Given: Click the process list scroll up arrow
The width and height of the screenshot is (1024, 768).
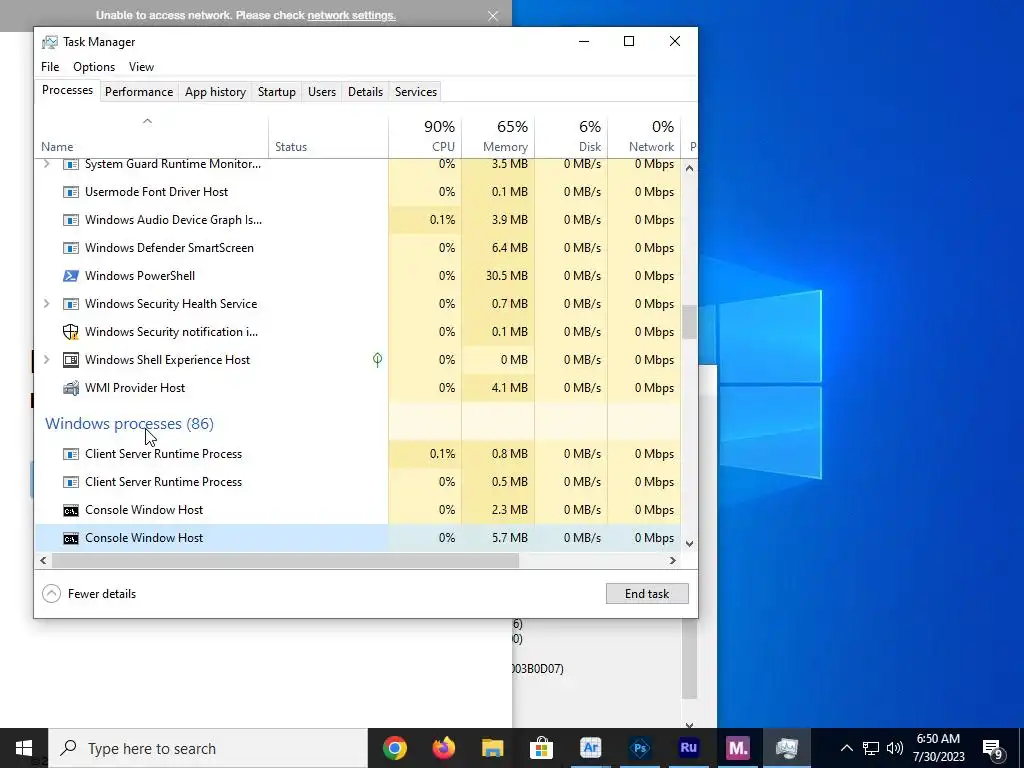Looking at the screenshot, I should click(689, 168).
